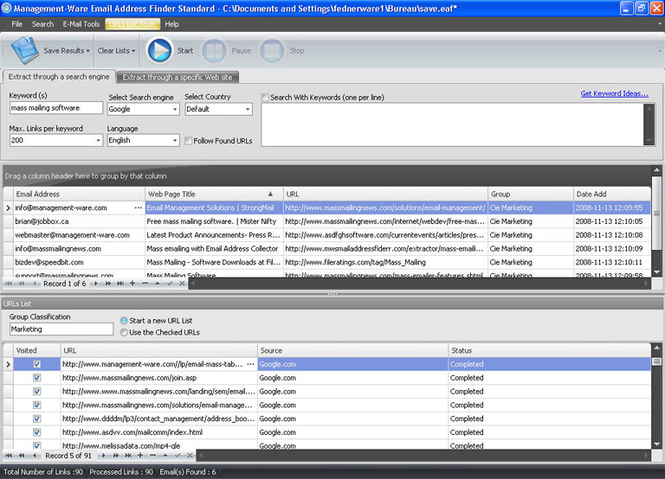Open the Language dropdown
Screen dimensions: 665x479
tap(175, 140)
